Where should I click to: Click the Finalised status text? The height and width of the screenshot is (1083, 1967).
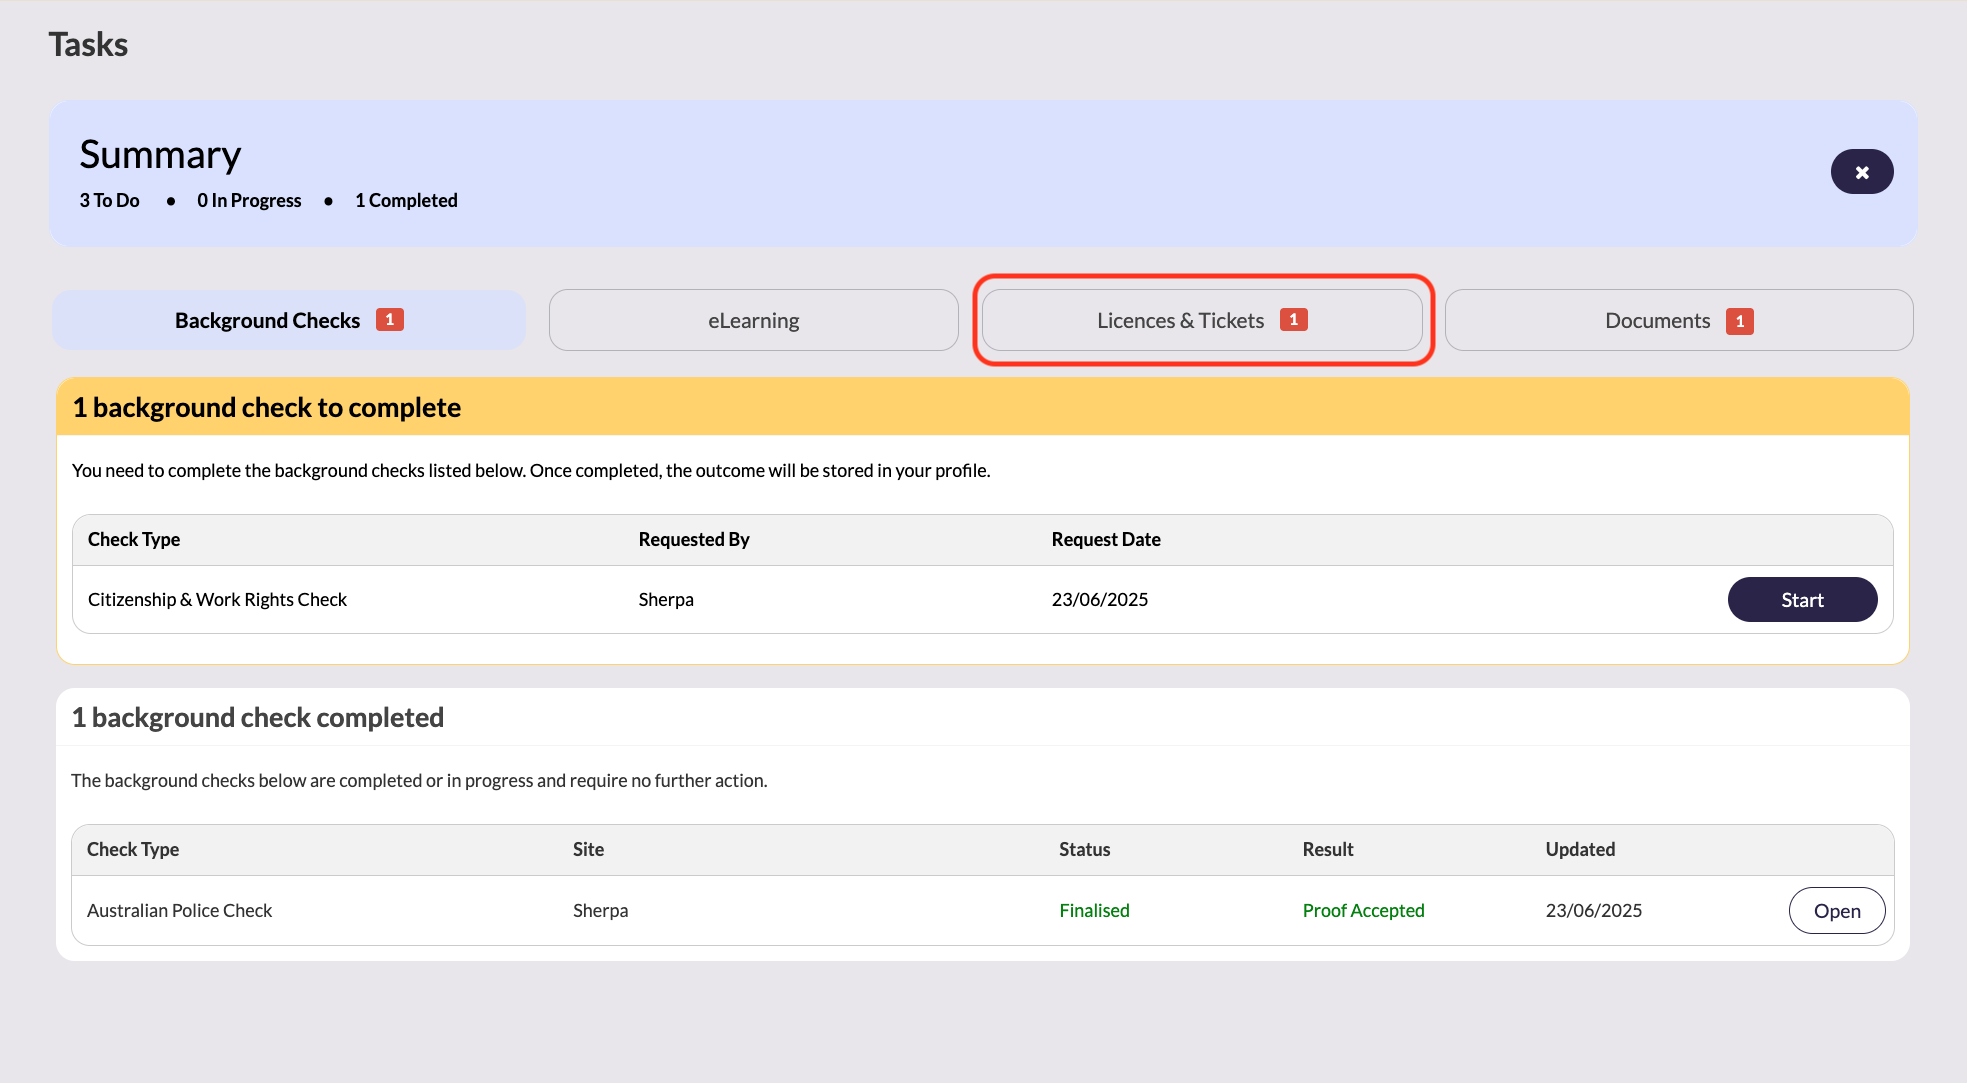pyautogui.click(x=1094, y=911)
